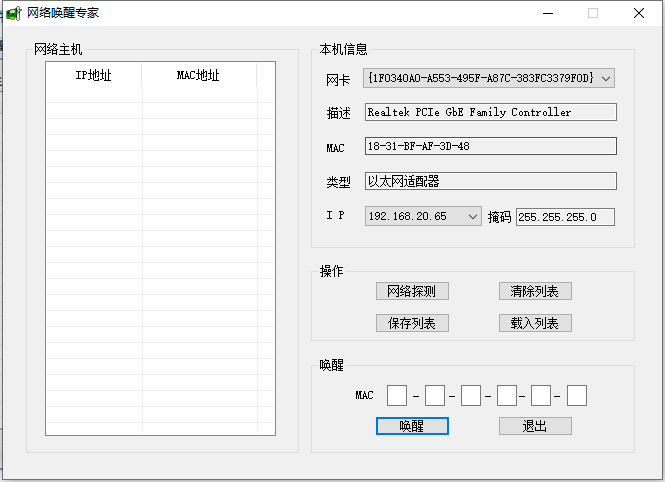Select the MAC地址 column header
665x482 pixels.
(198, 76)
